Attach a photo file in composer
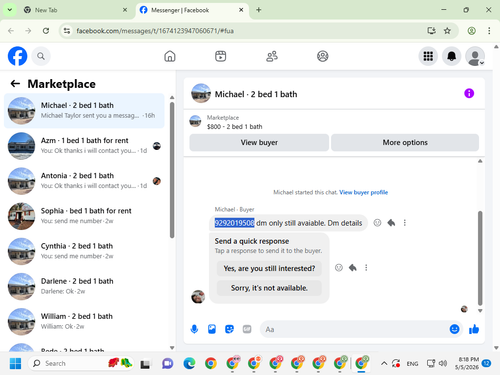 [212, 329]
